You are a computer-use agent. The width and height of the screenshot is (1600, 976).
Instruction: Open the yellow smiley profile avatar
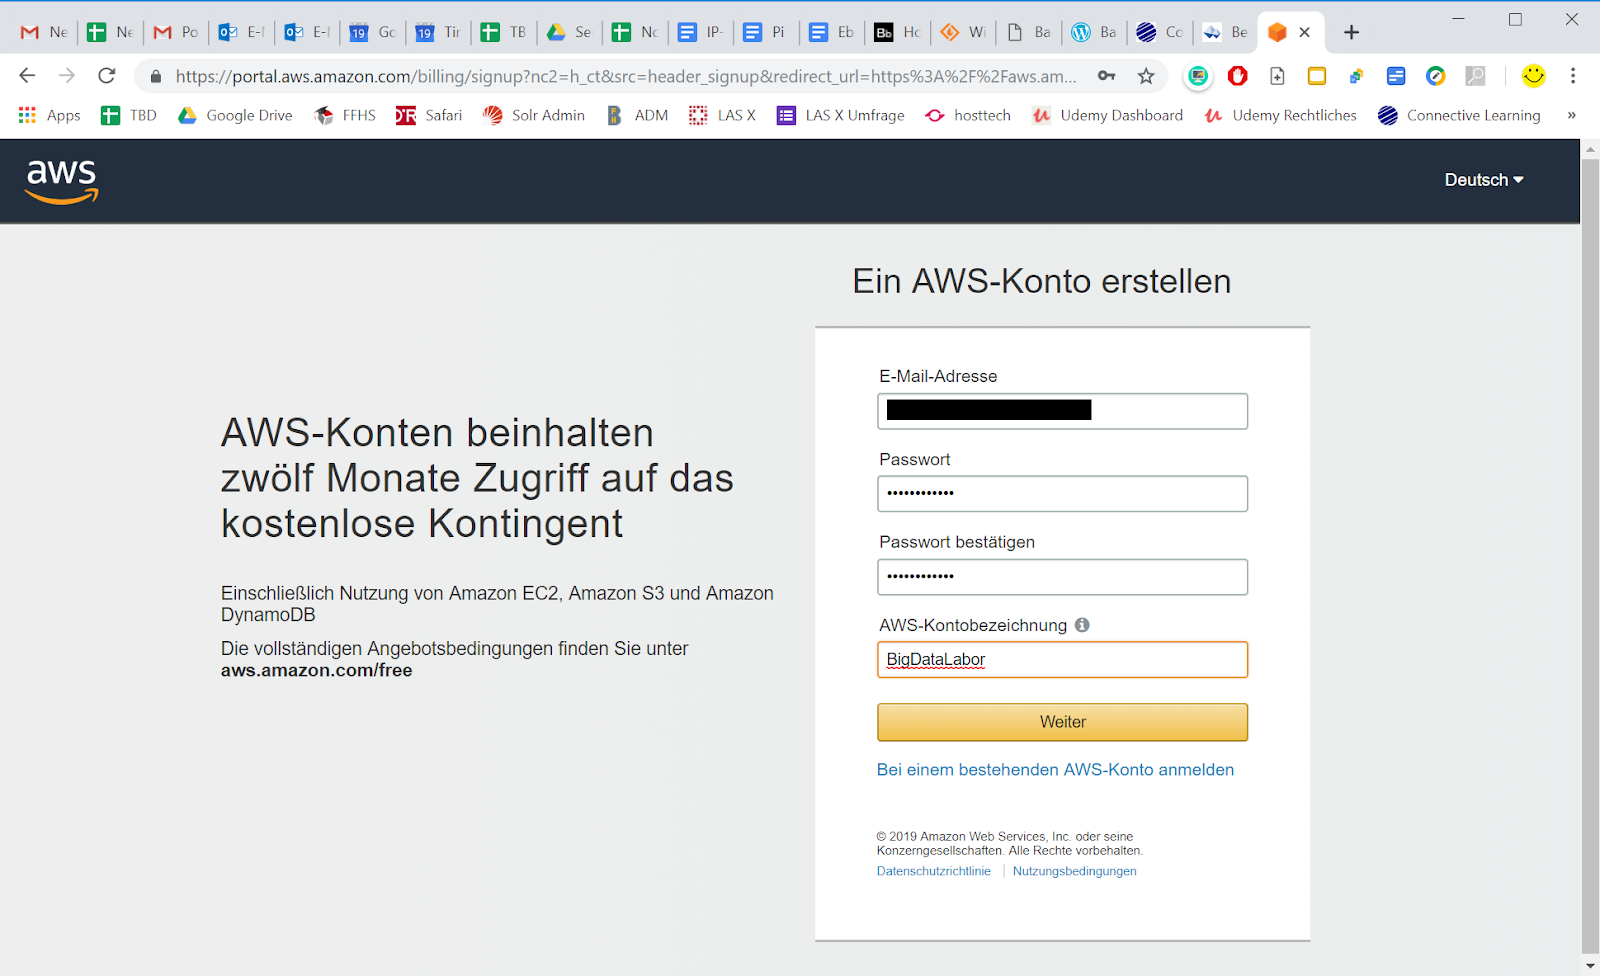click(1533, 76)
